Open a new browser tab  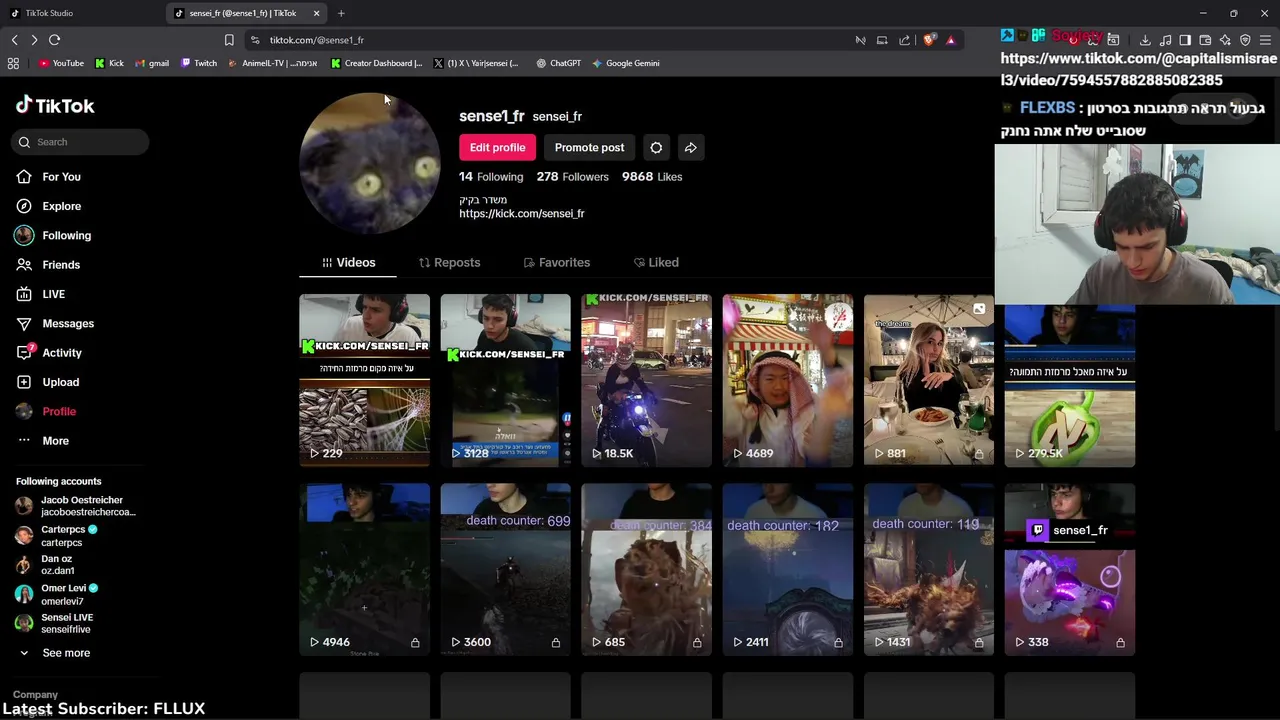(341, 13)
